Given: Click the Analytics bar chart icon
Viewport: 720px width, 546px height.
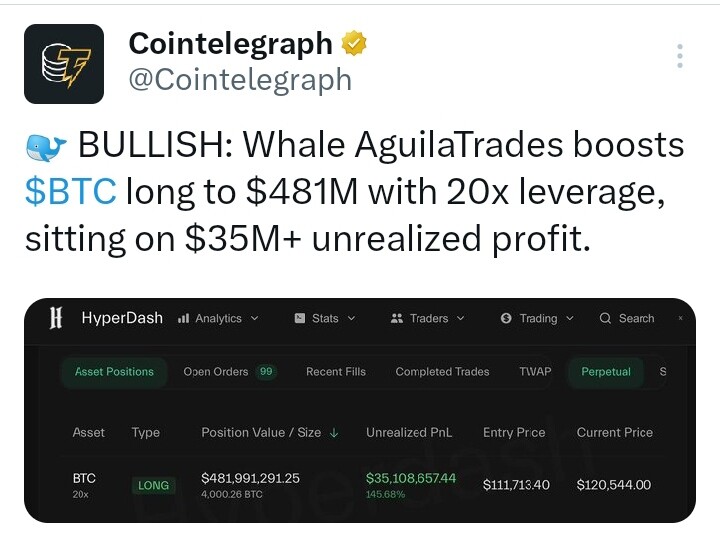Looking at the screenshot, I should click(183, 318).
